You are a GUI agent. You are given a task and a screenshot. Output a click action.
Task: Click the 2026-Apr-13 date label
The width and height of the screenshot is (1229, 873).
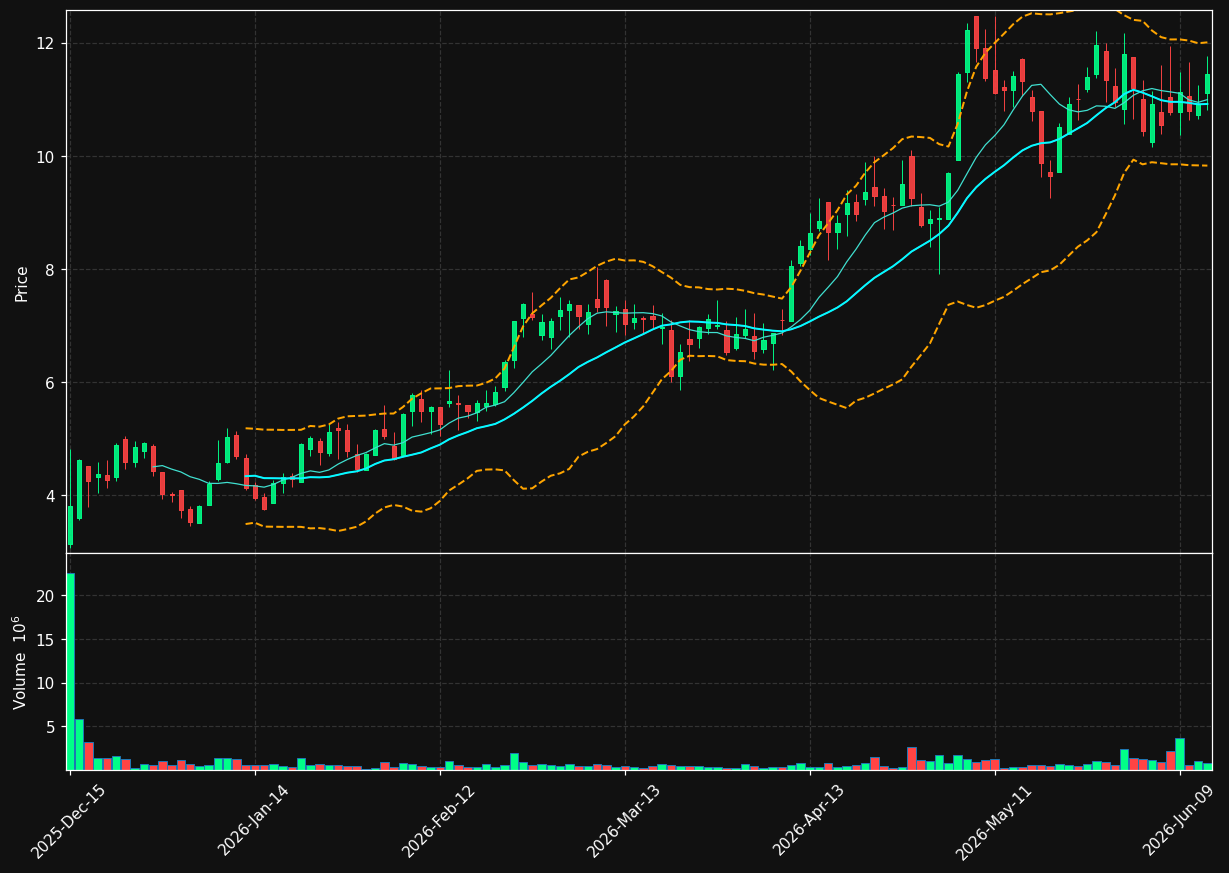(809, 821)
